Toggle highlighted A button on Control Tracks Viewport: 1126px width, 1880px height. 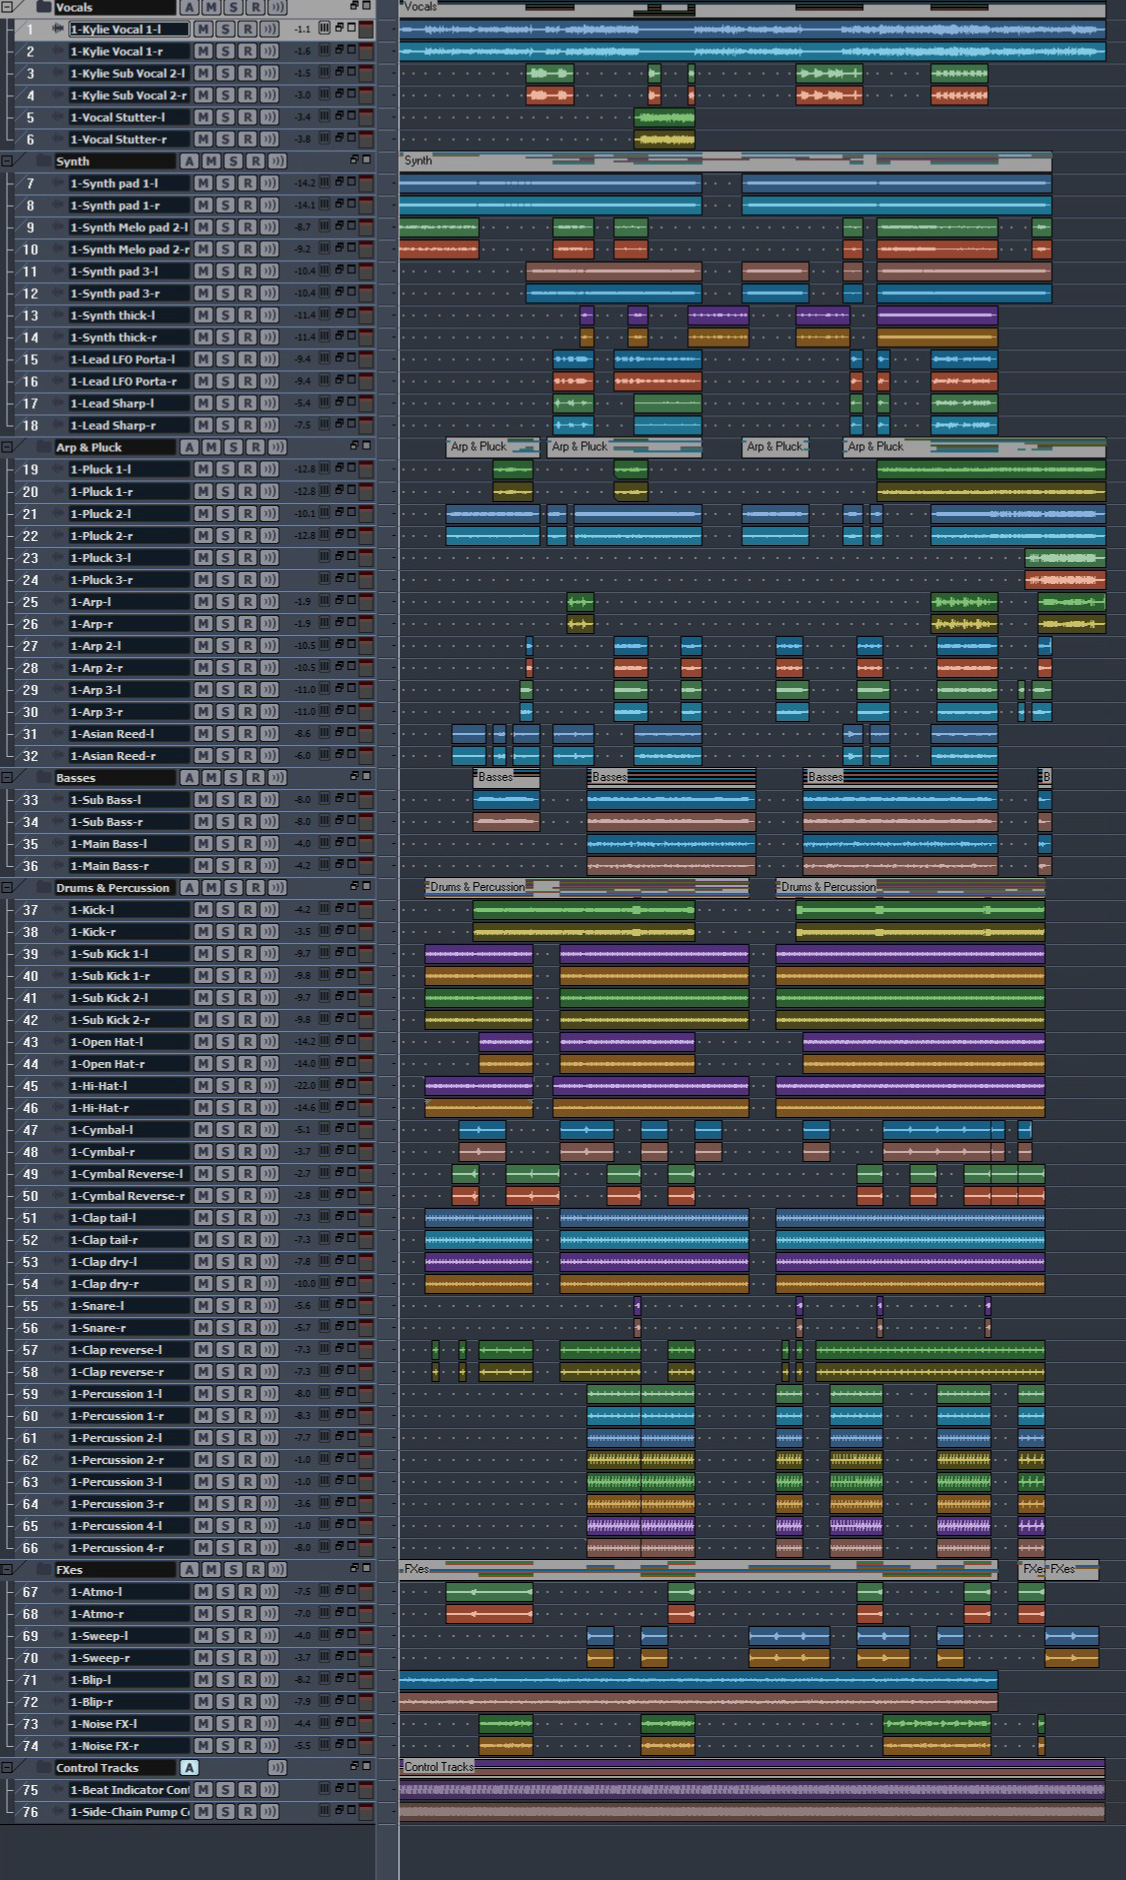189,1768
